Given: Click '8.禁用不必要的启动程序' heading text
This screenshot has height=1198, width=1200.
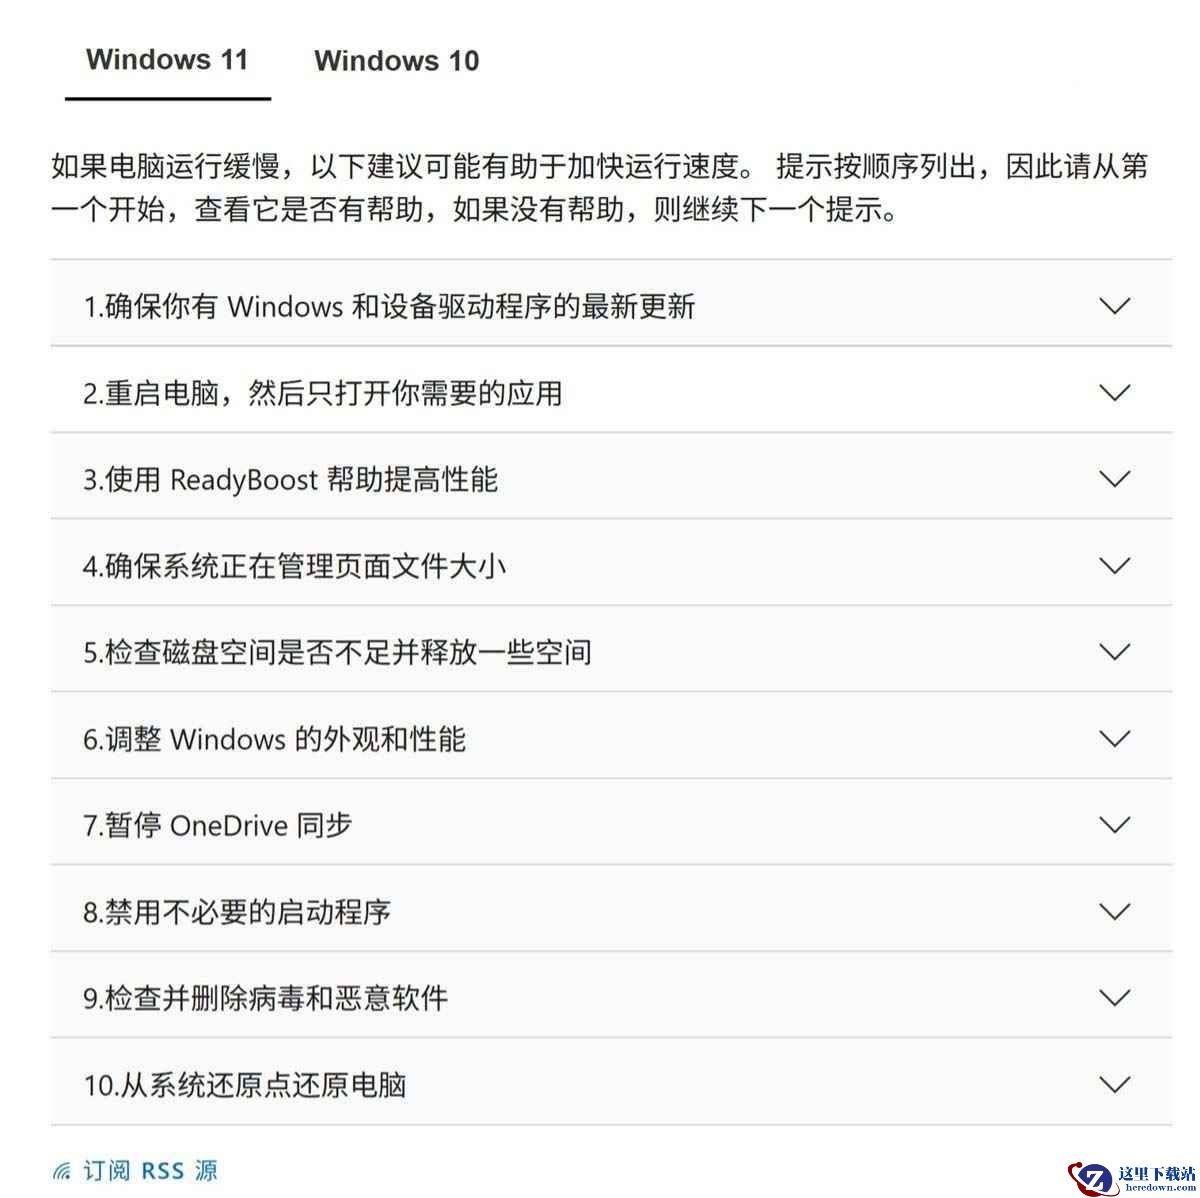Looking at the screenshot, I should point(237,912).
